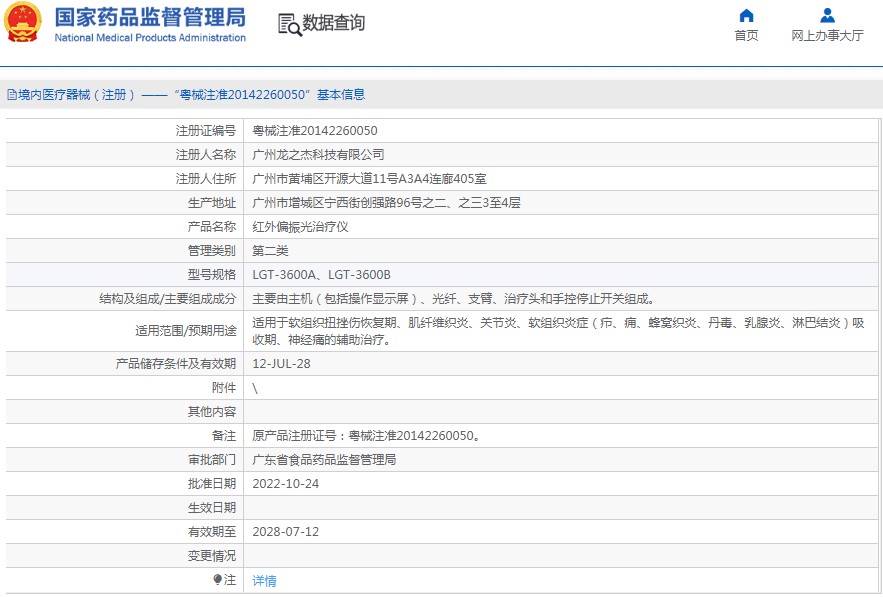Click the 数据查询 magnifier document icon
This screenshot has height=597, width=883.
click(x=289, y=24)
